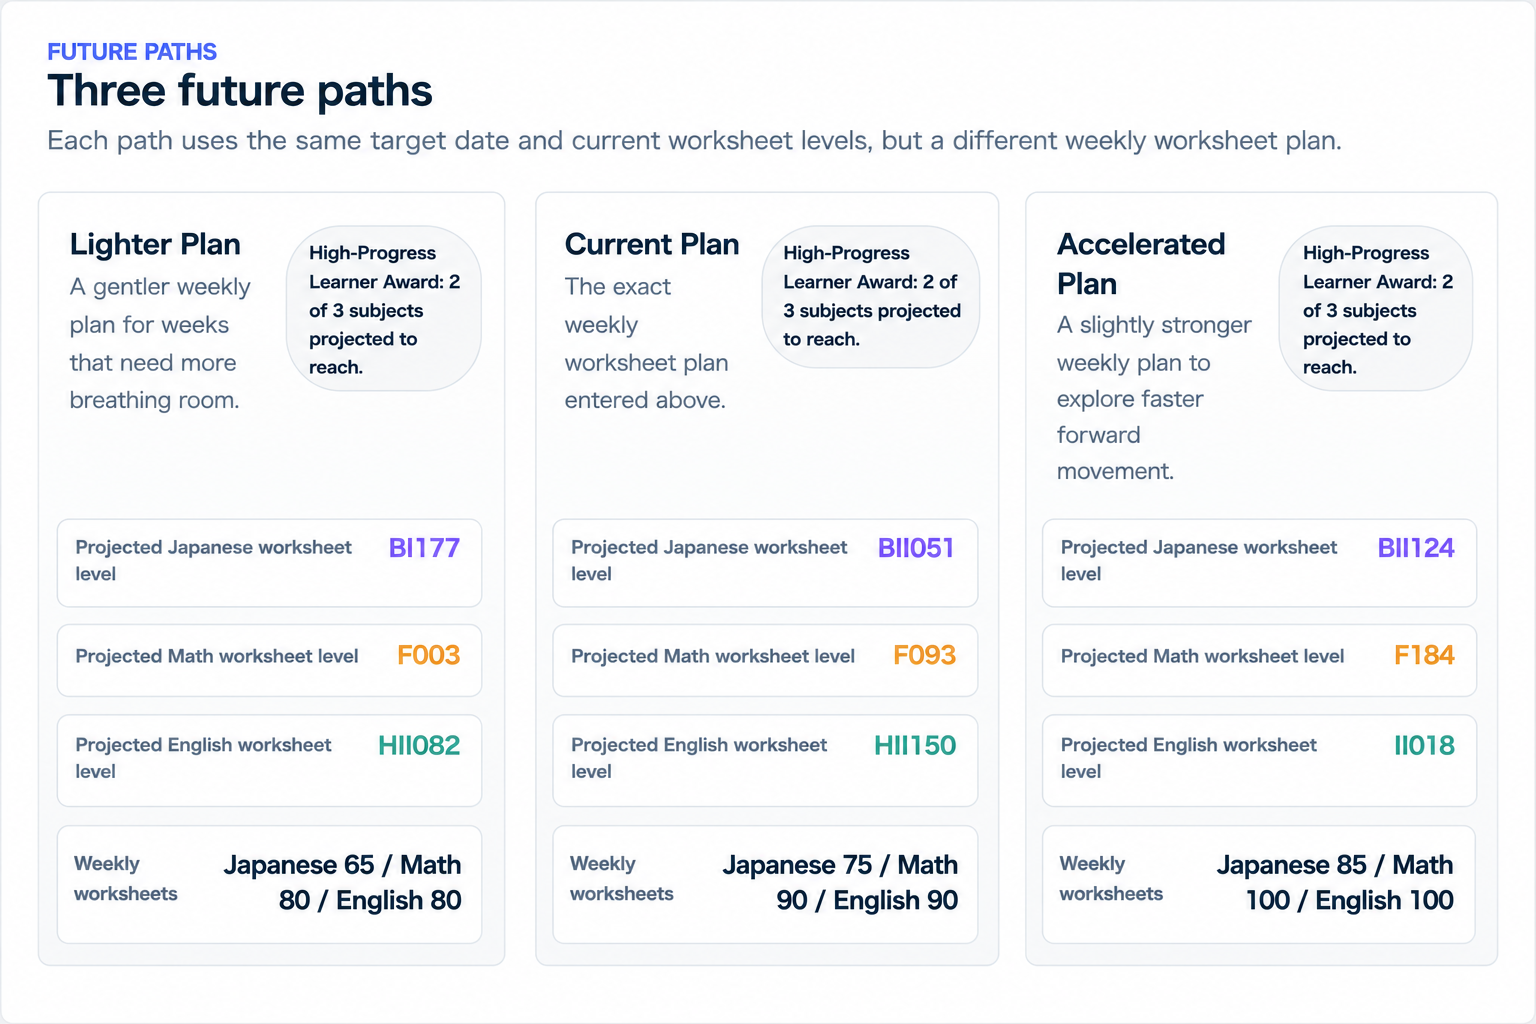Image resolution: width=1536 pixels, height=1024 pixels.
Task: Select the Current Plan card title
Action: [x=652, y=244]
